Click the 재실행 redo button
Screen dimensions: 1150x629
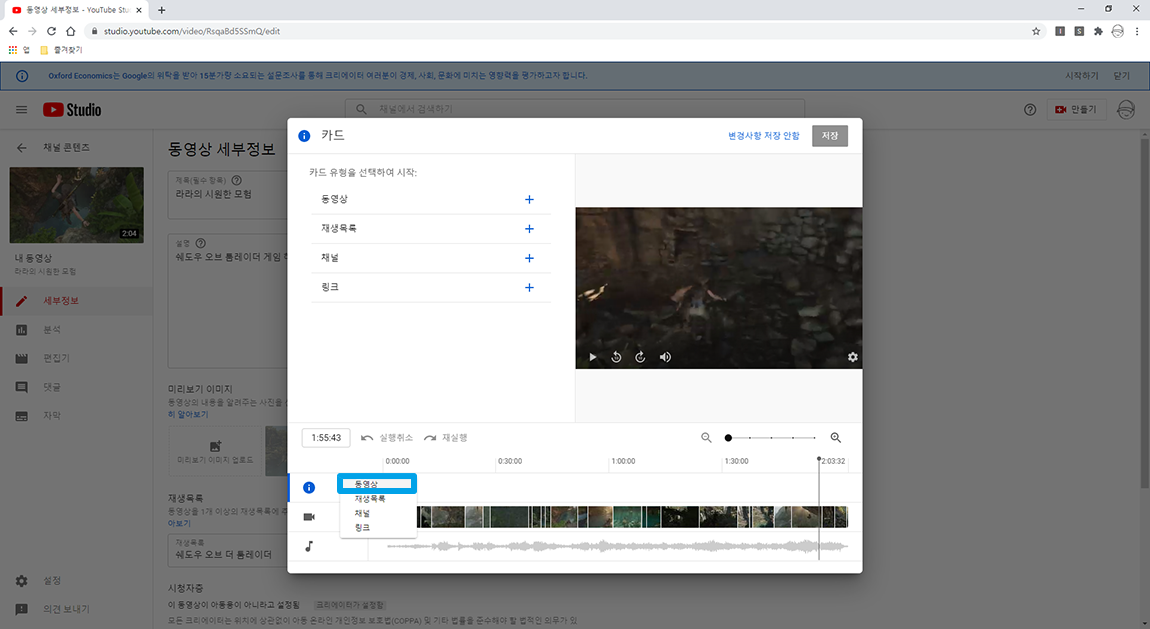pos(445,438)
